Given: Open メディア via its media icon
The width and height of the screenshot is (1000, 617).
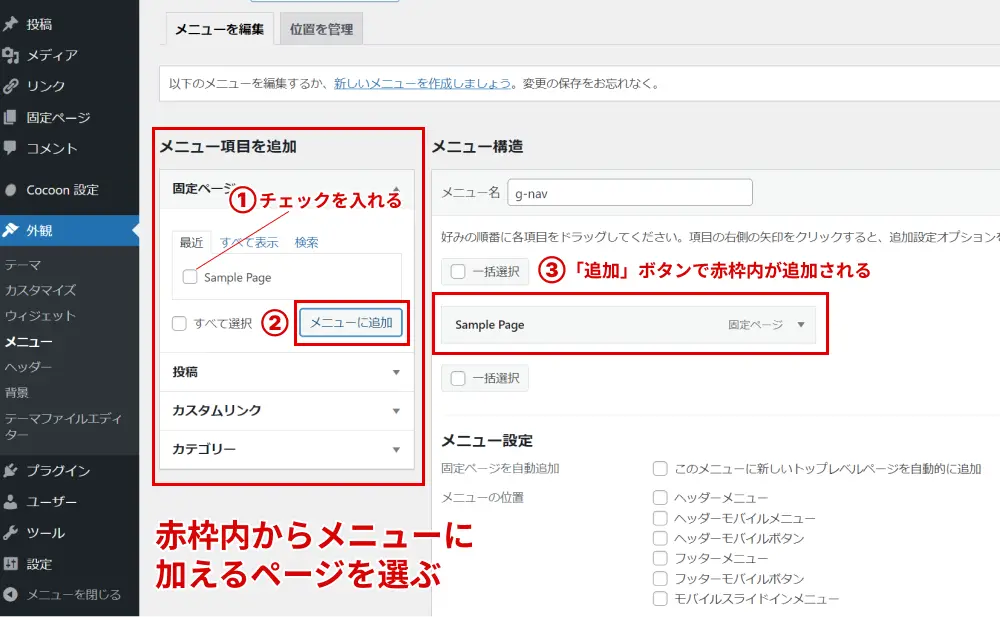Looking at the screenshot, I should [10, 55].
